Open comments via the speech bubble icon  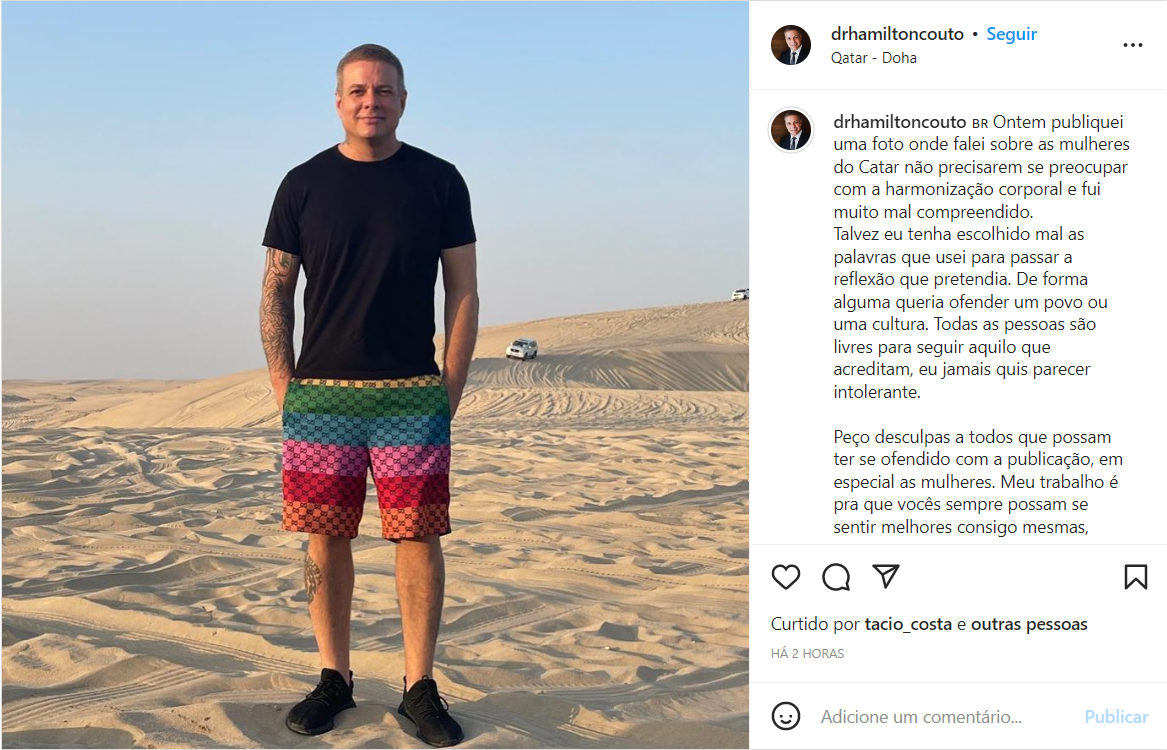[836, 577]
